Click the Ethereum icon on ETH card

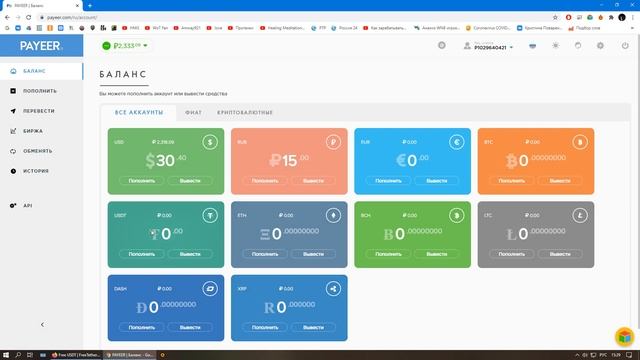point(333,216)
